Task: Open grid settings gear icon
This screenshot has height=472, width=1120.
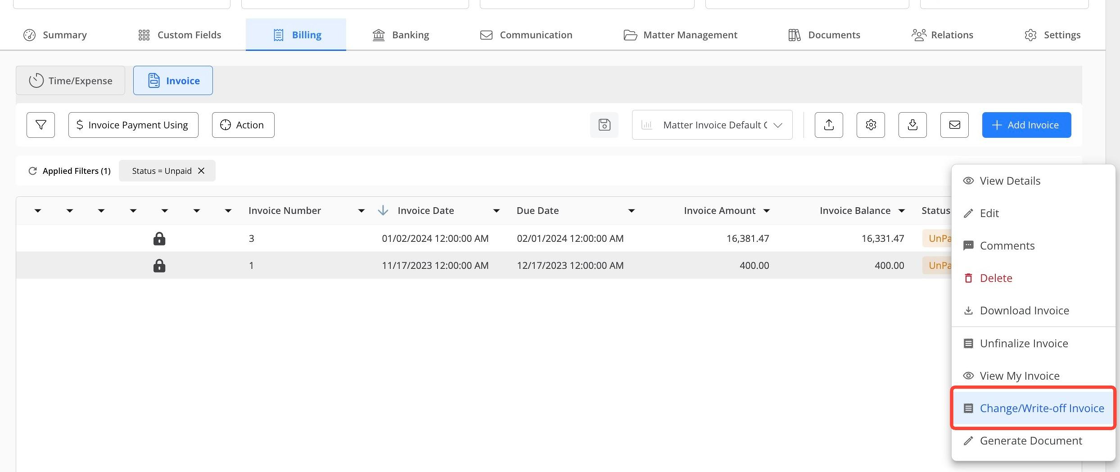Action: pos(871,125)
